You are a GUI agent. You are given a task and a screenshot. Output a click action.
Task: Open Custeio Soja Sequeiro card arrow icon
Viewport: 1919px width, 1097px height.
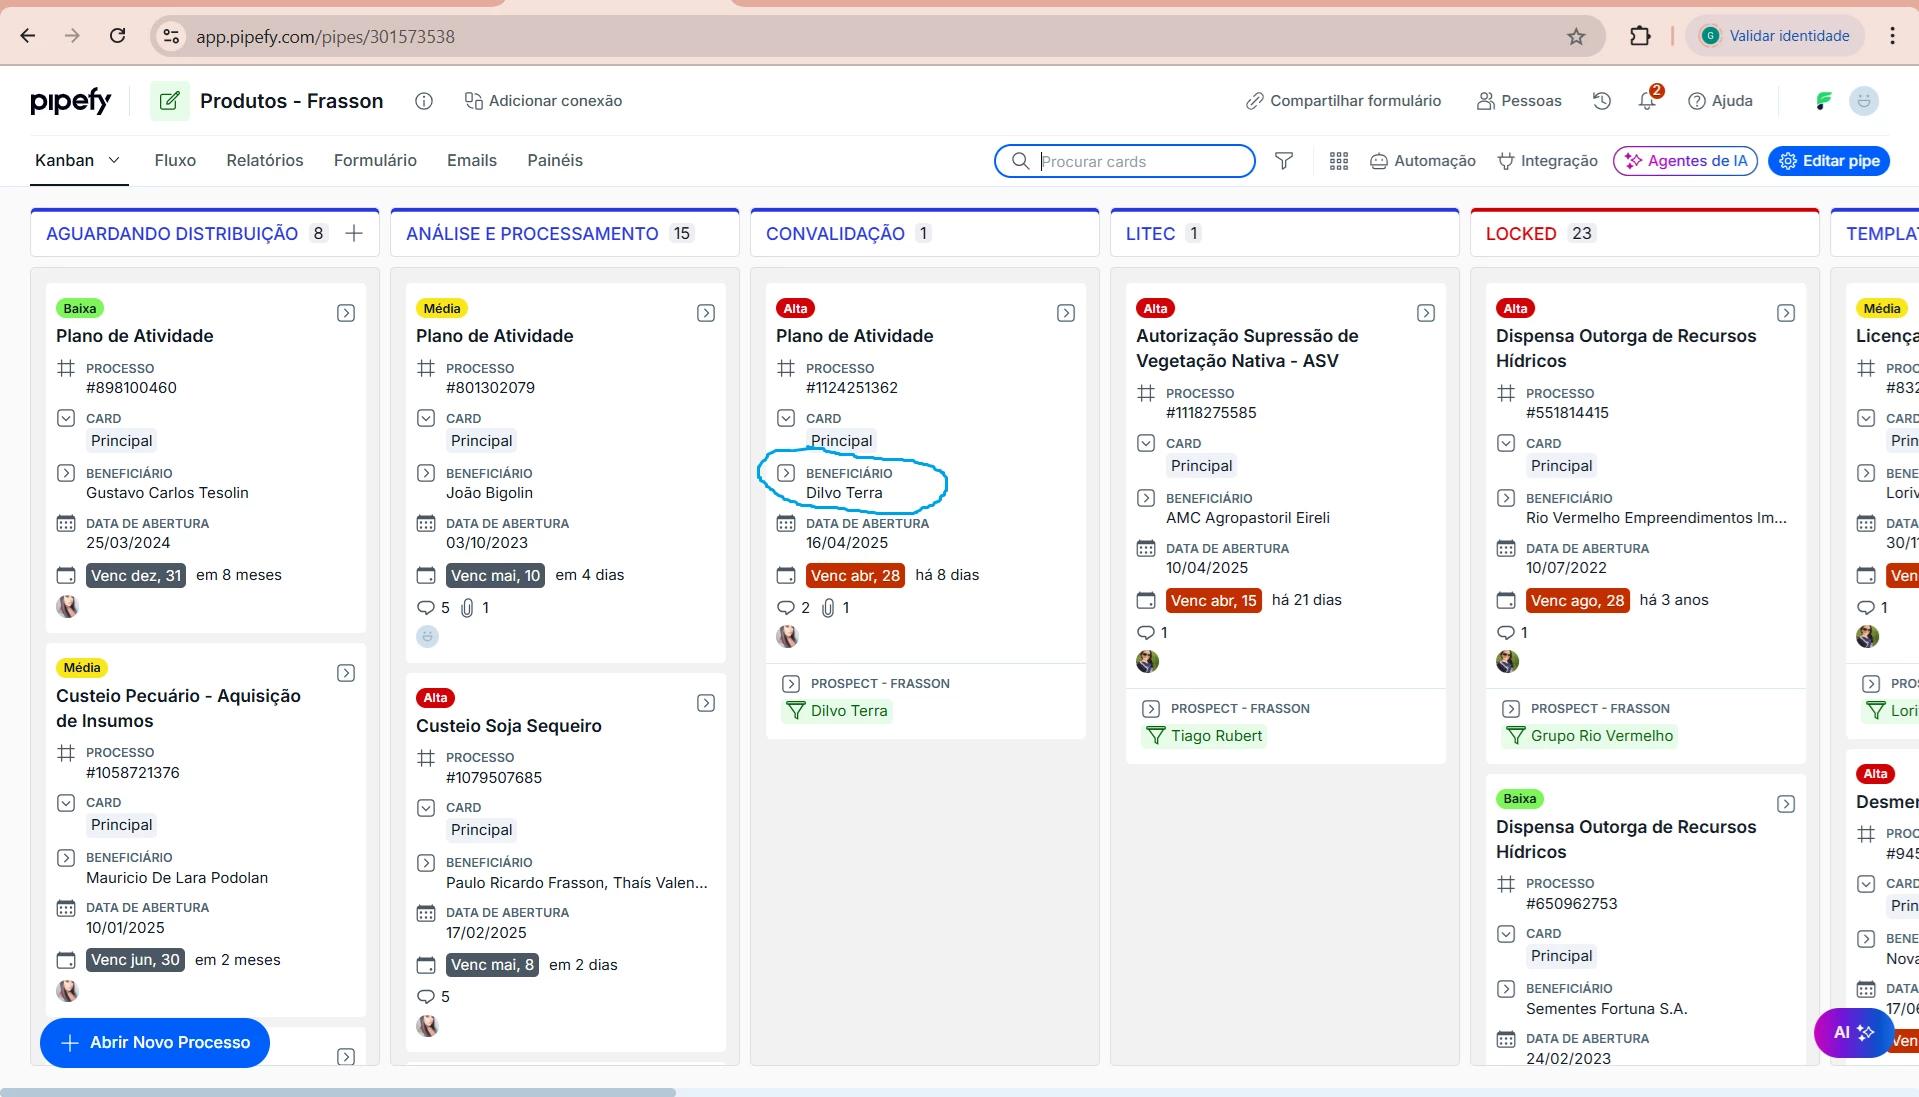706,703
